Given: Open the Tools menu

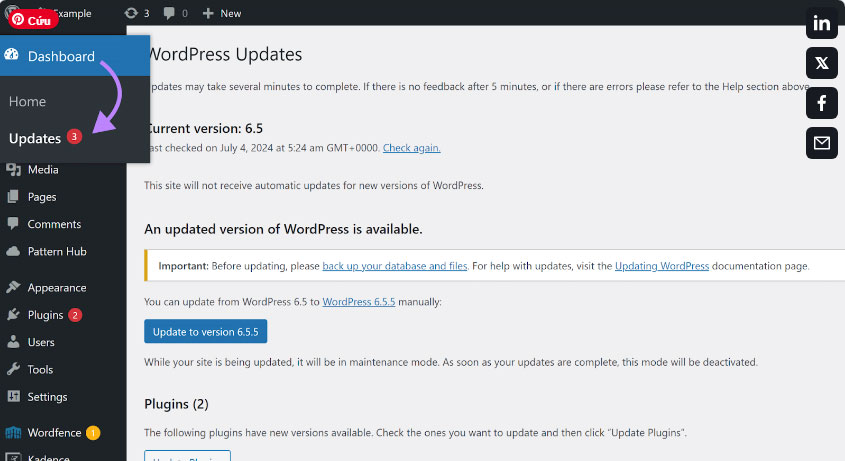Looking at the screenshot, I should tap(40, 369).
